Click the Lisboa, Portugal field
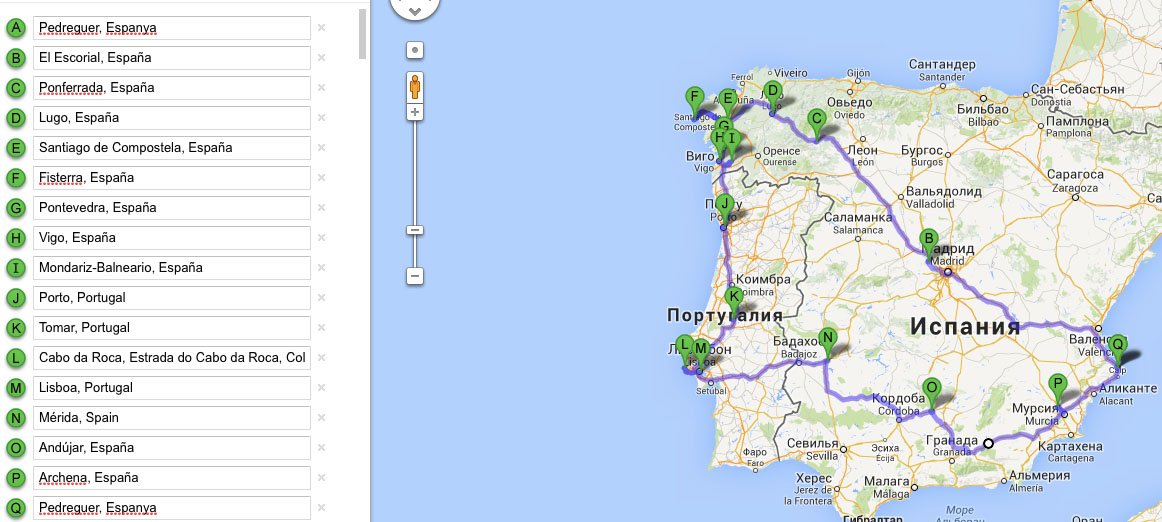The image size is (1162, 522). pyautogui.click(x=171, y=388)
